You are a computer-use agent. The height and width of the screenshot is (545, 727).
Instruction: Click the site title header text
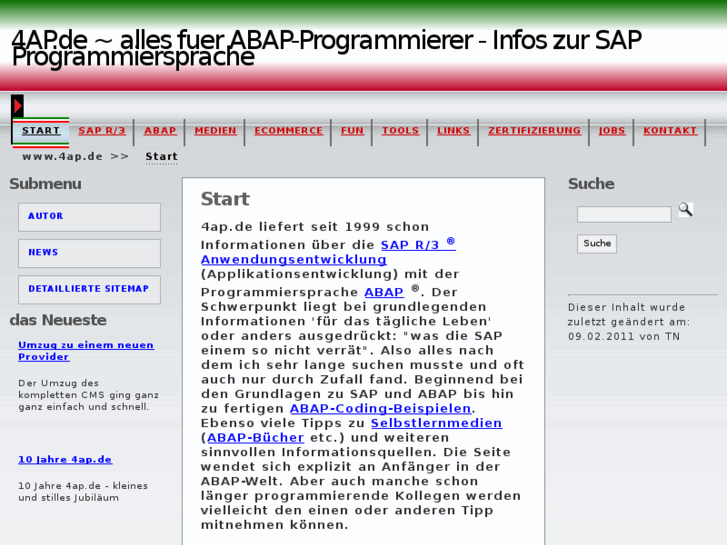point(326,48)
